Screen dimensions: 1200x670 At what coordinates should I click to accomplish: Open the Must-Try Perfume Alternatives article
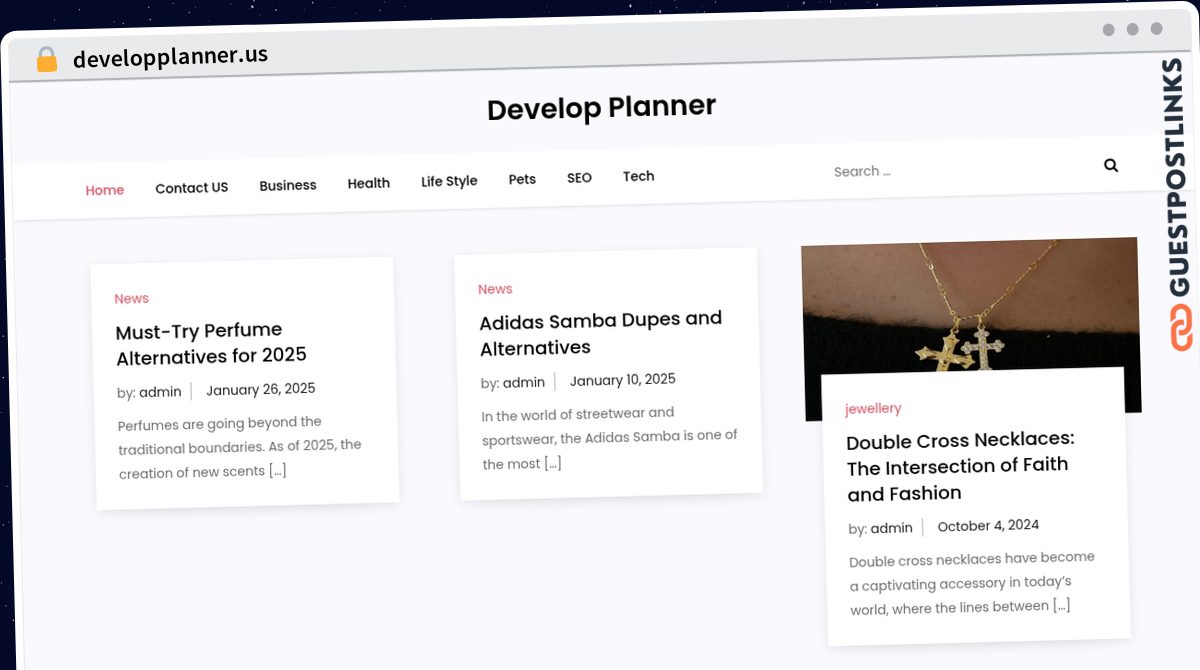click(x=212, y=343)
